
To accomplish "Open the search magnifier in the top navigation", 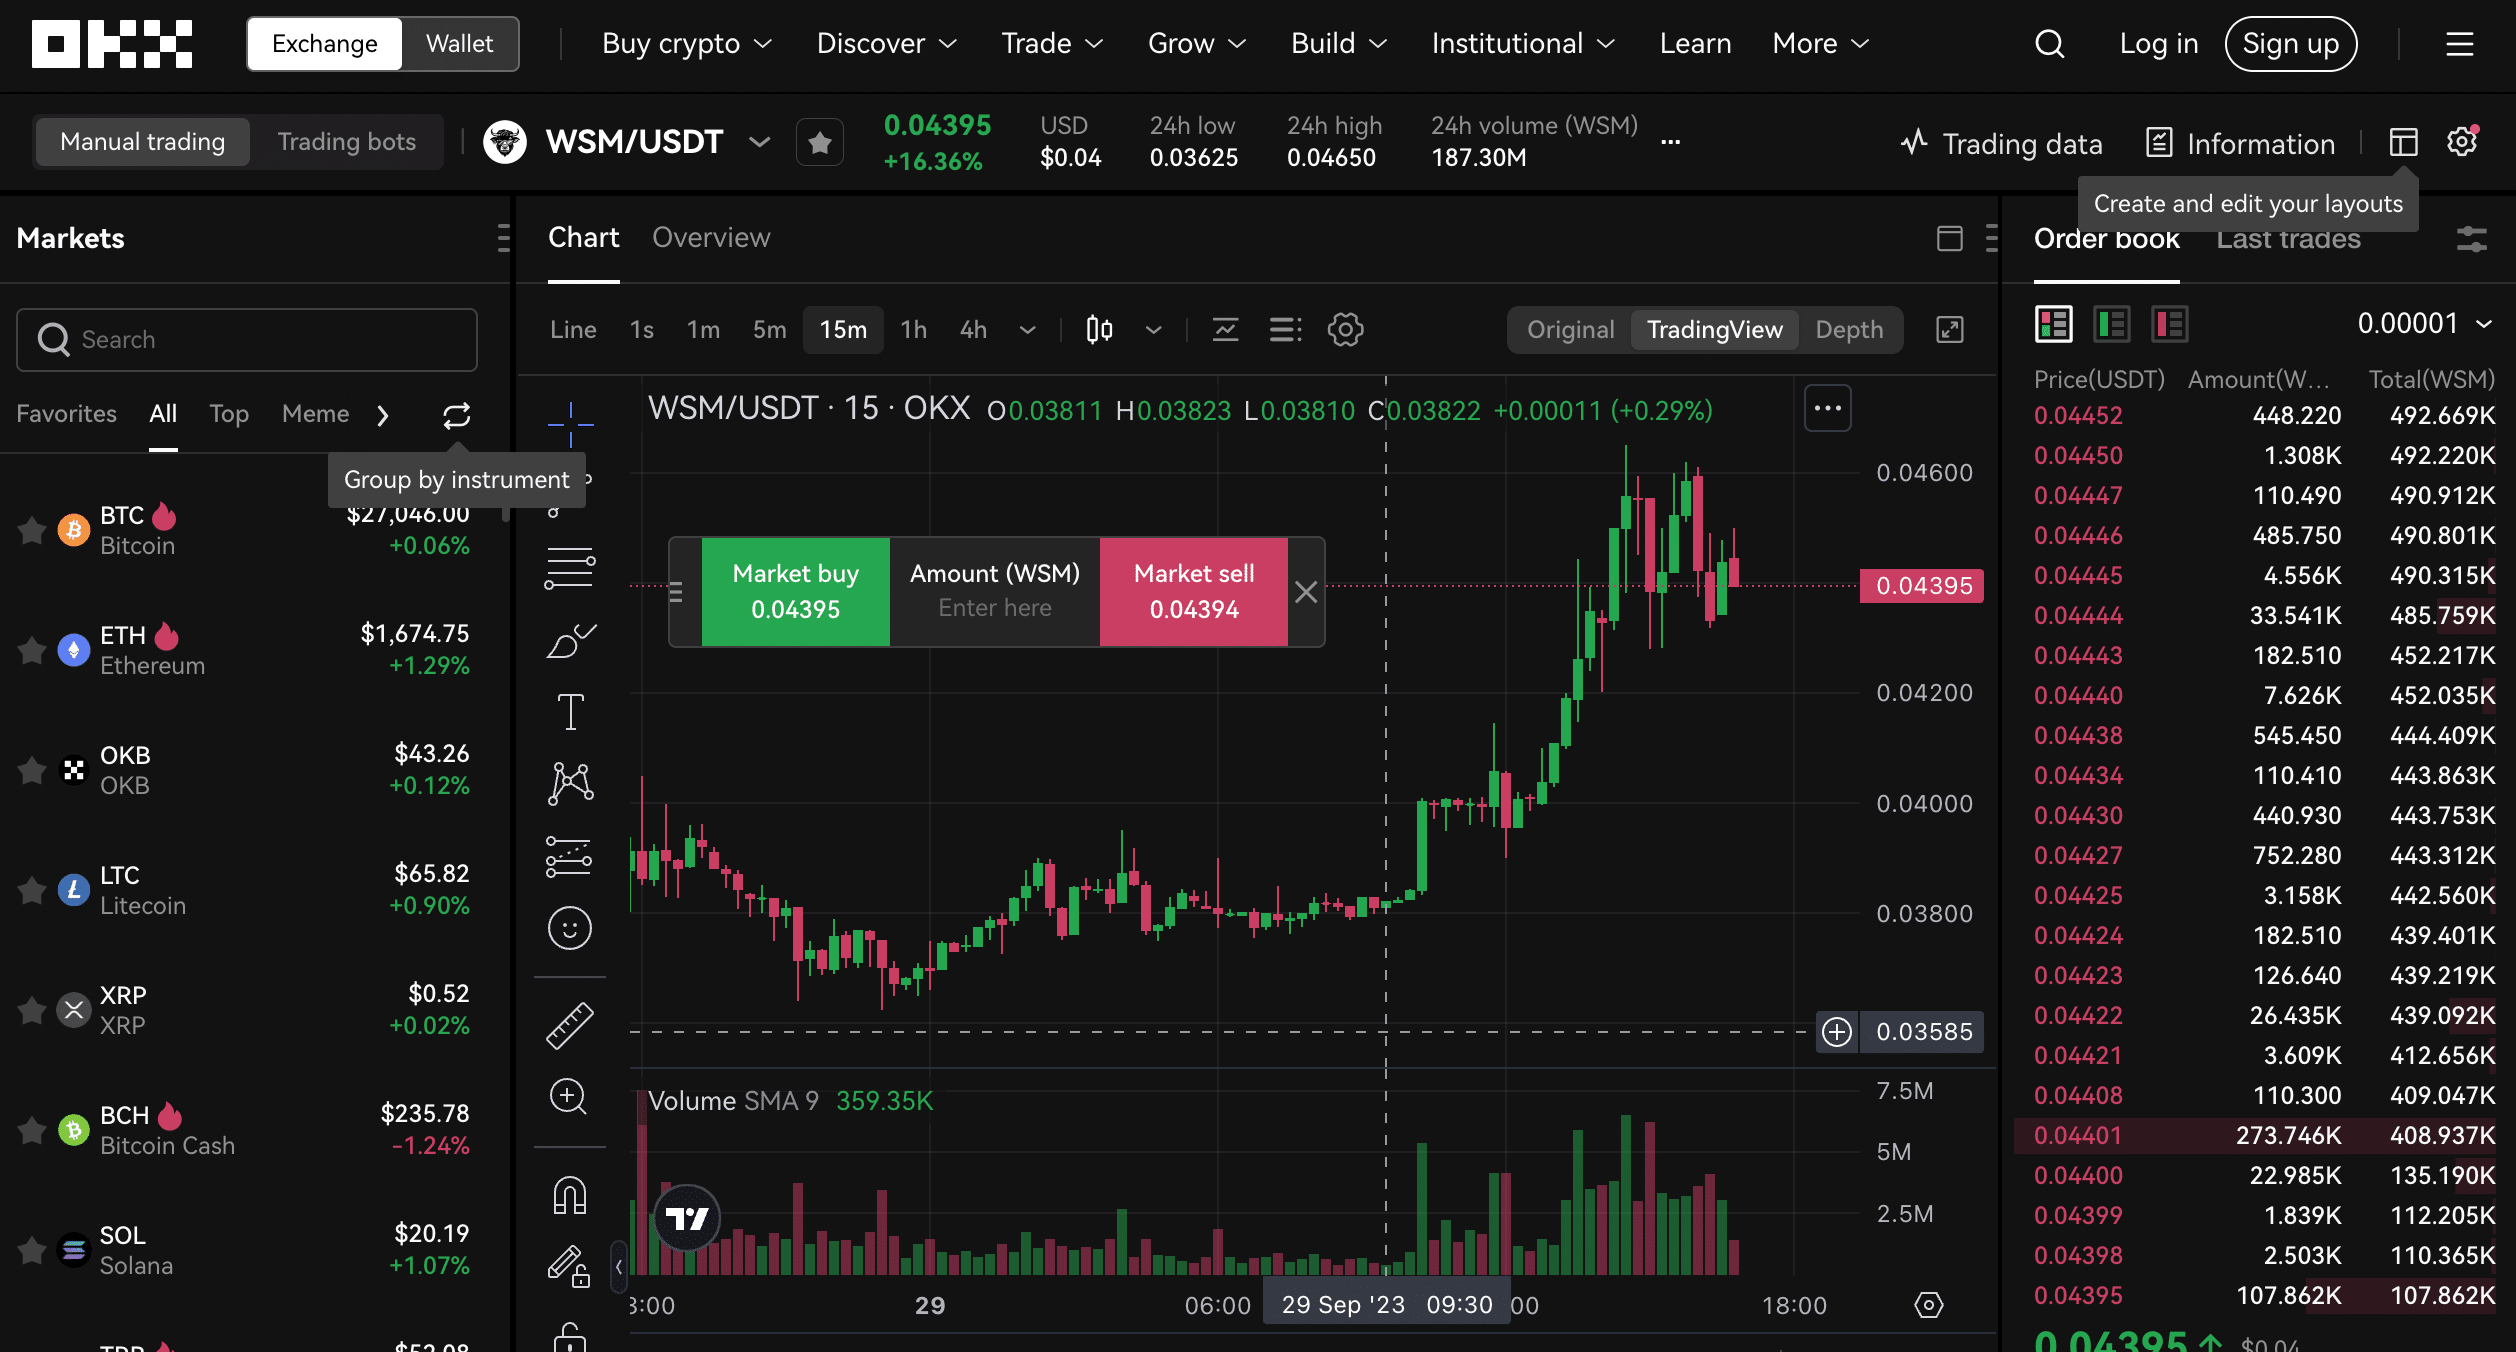I will point(2049,44).
